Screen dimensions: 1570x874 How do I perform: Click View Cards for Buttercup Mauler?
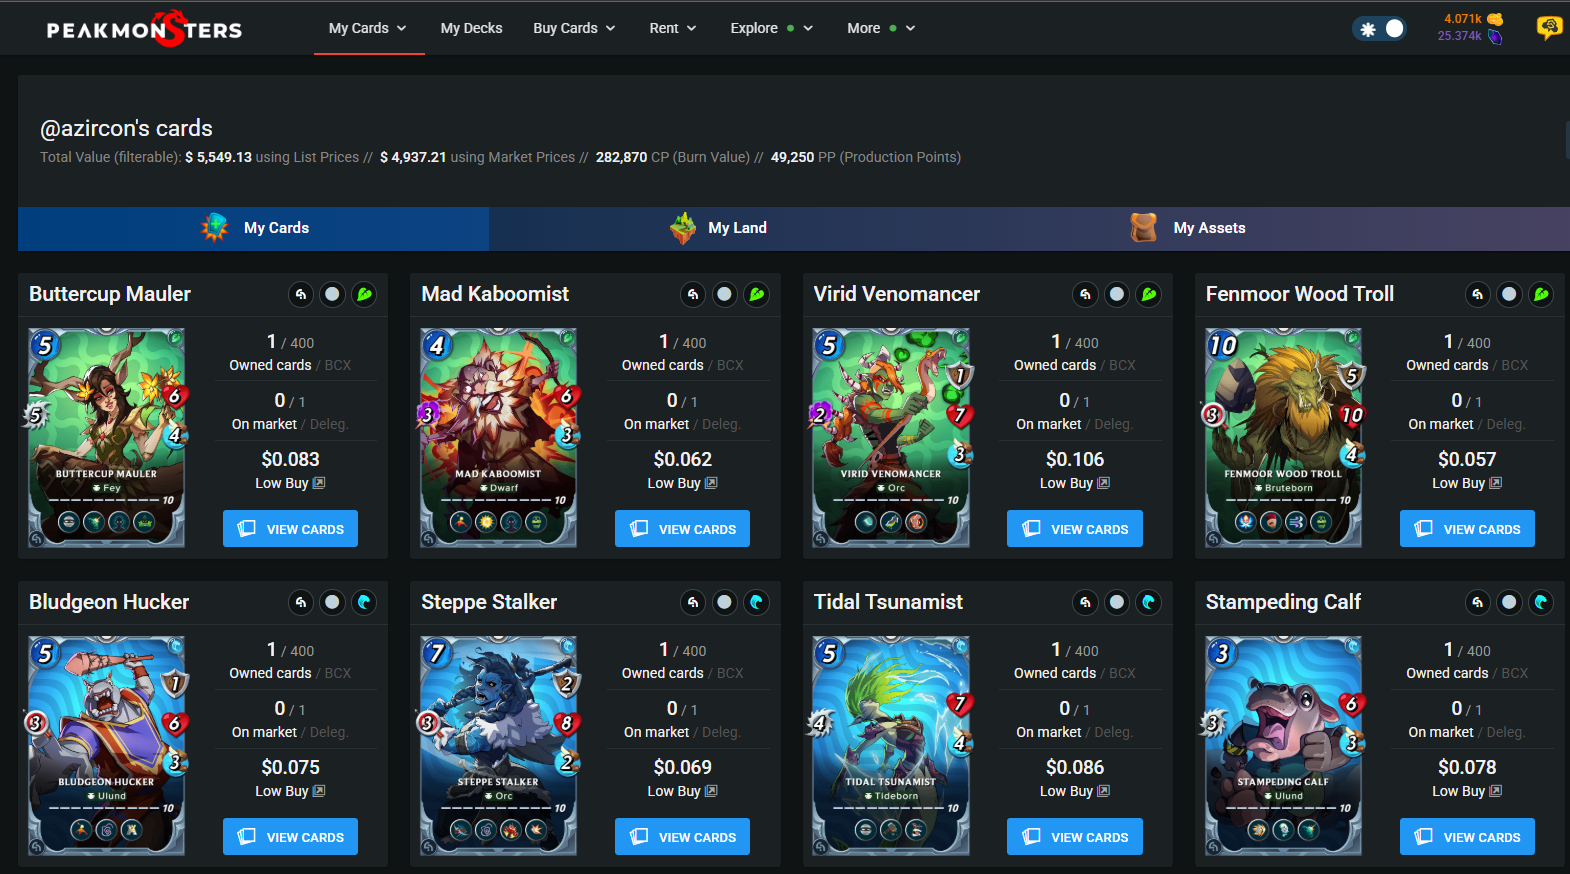point(290,529)
